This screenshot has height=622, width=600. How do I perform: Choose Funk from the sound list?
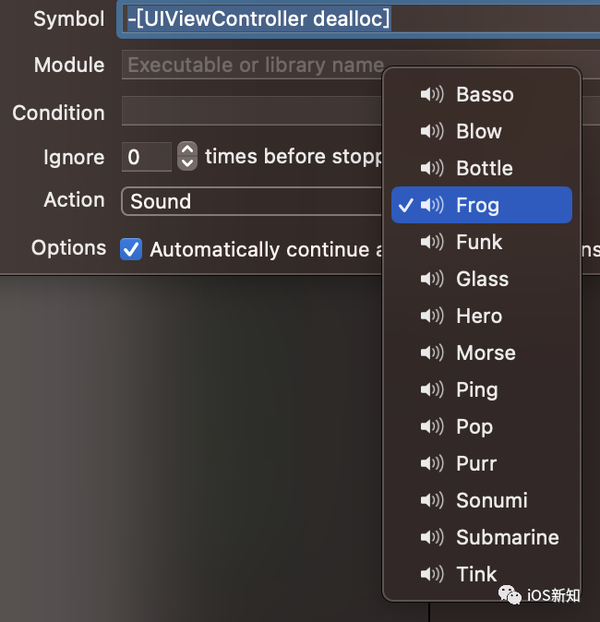pyautogui.click(x=479, y=243)
